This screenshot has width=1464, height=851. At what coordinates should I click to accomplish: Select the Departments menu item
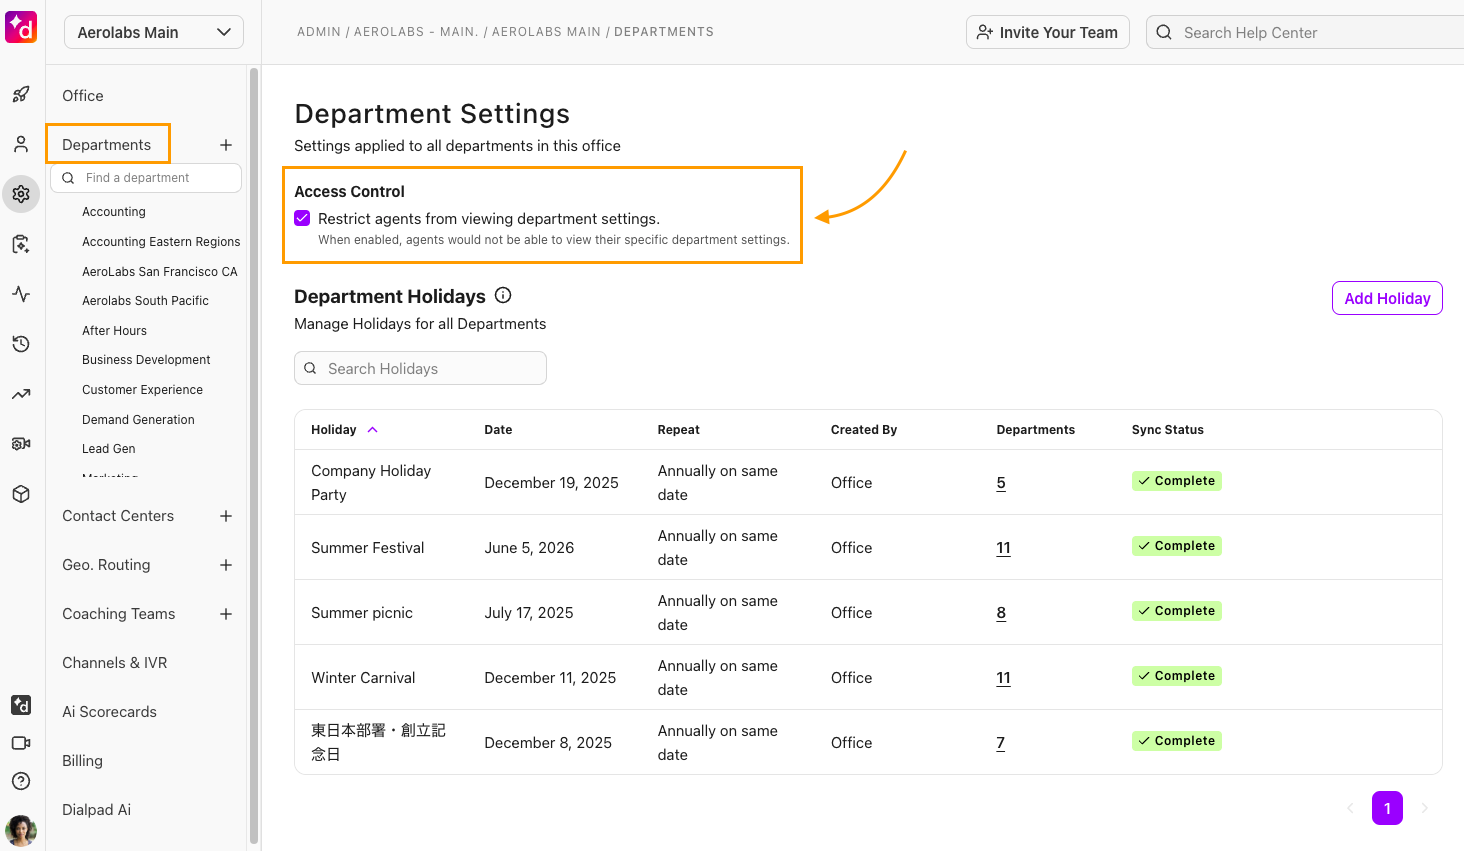[x=107, y=145]
